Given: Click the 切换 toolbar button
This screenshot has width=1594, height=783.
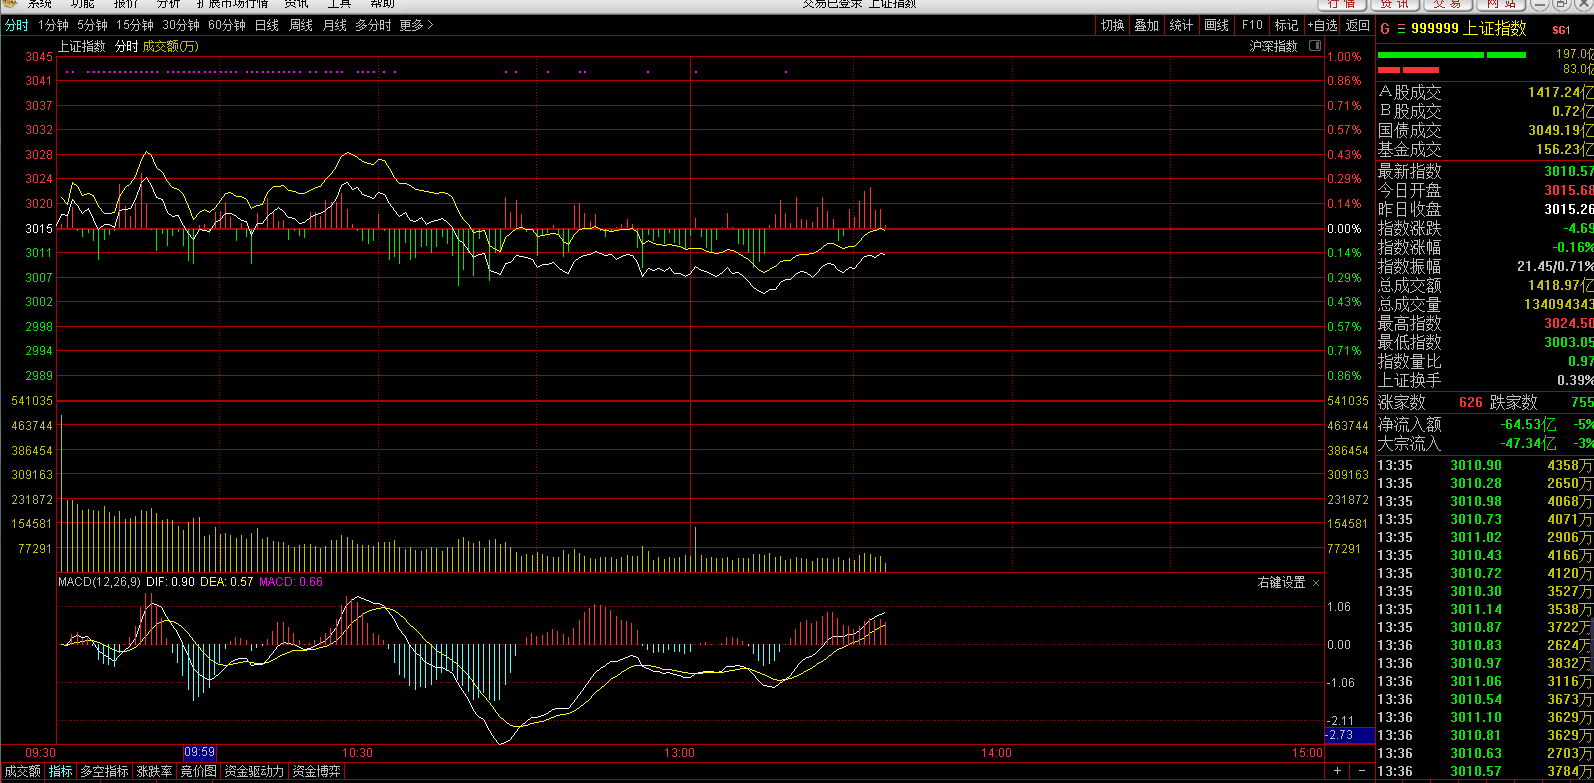Looking at the screenshot, I should coord(1112,26).
